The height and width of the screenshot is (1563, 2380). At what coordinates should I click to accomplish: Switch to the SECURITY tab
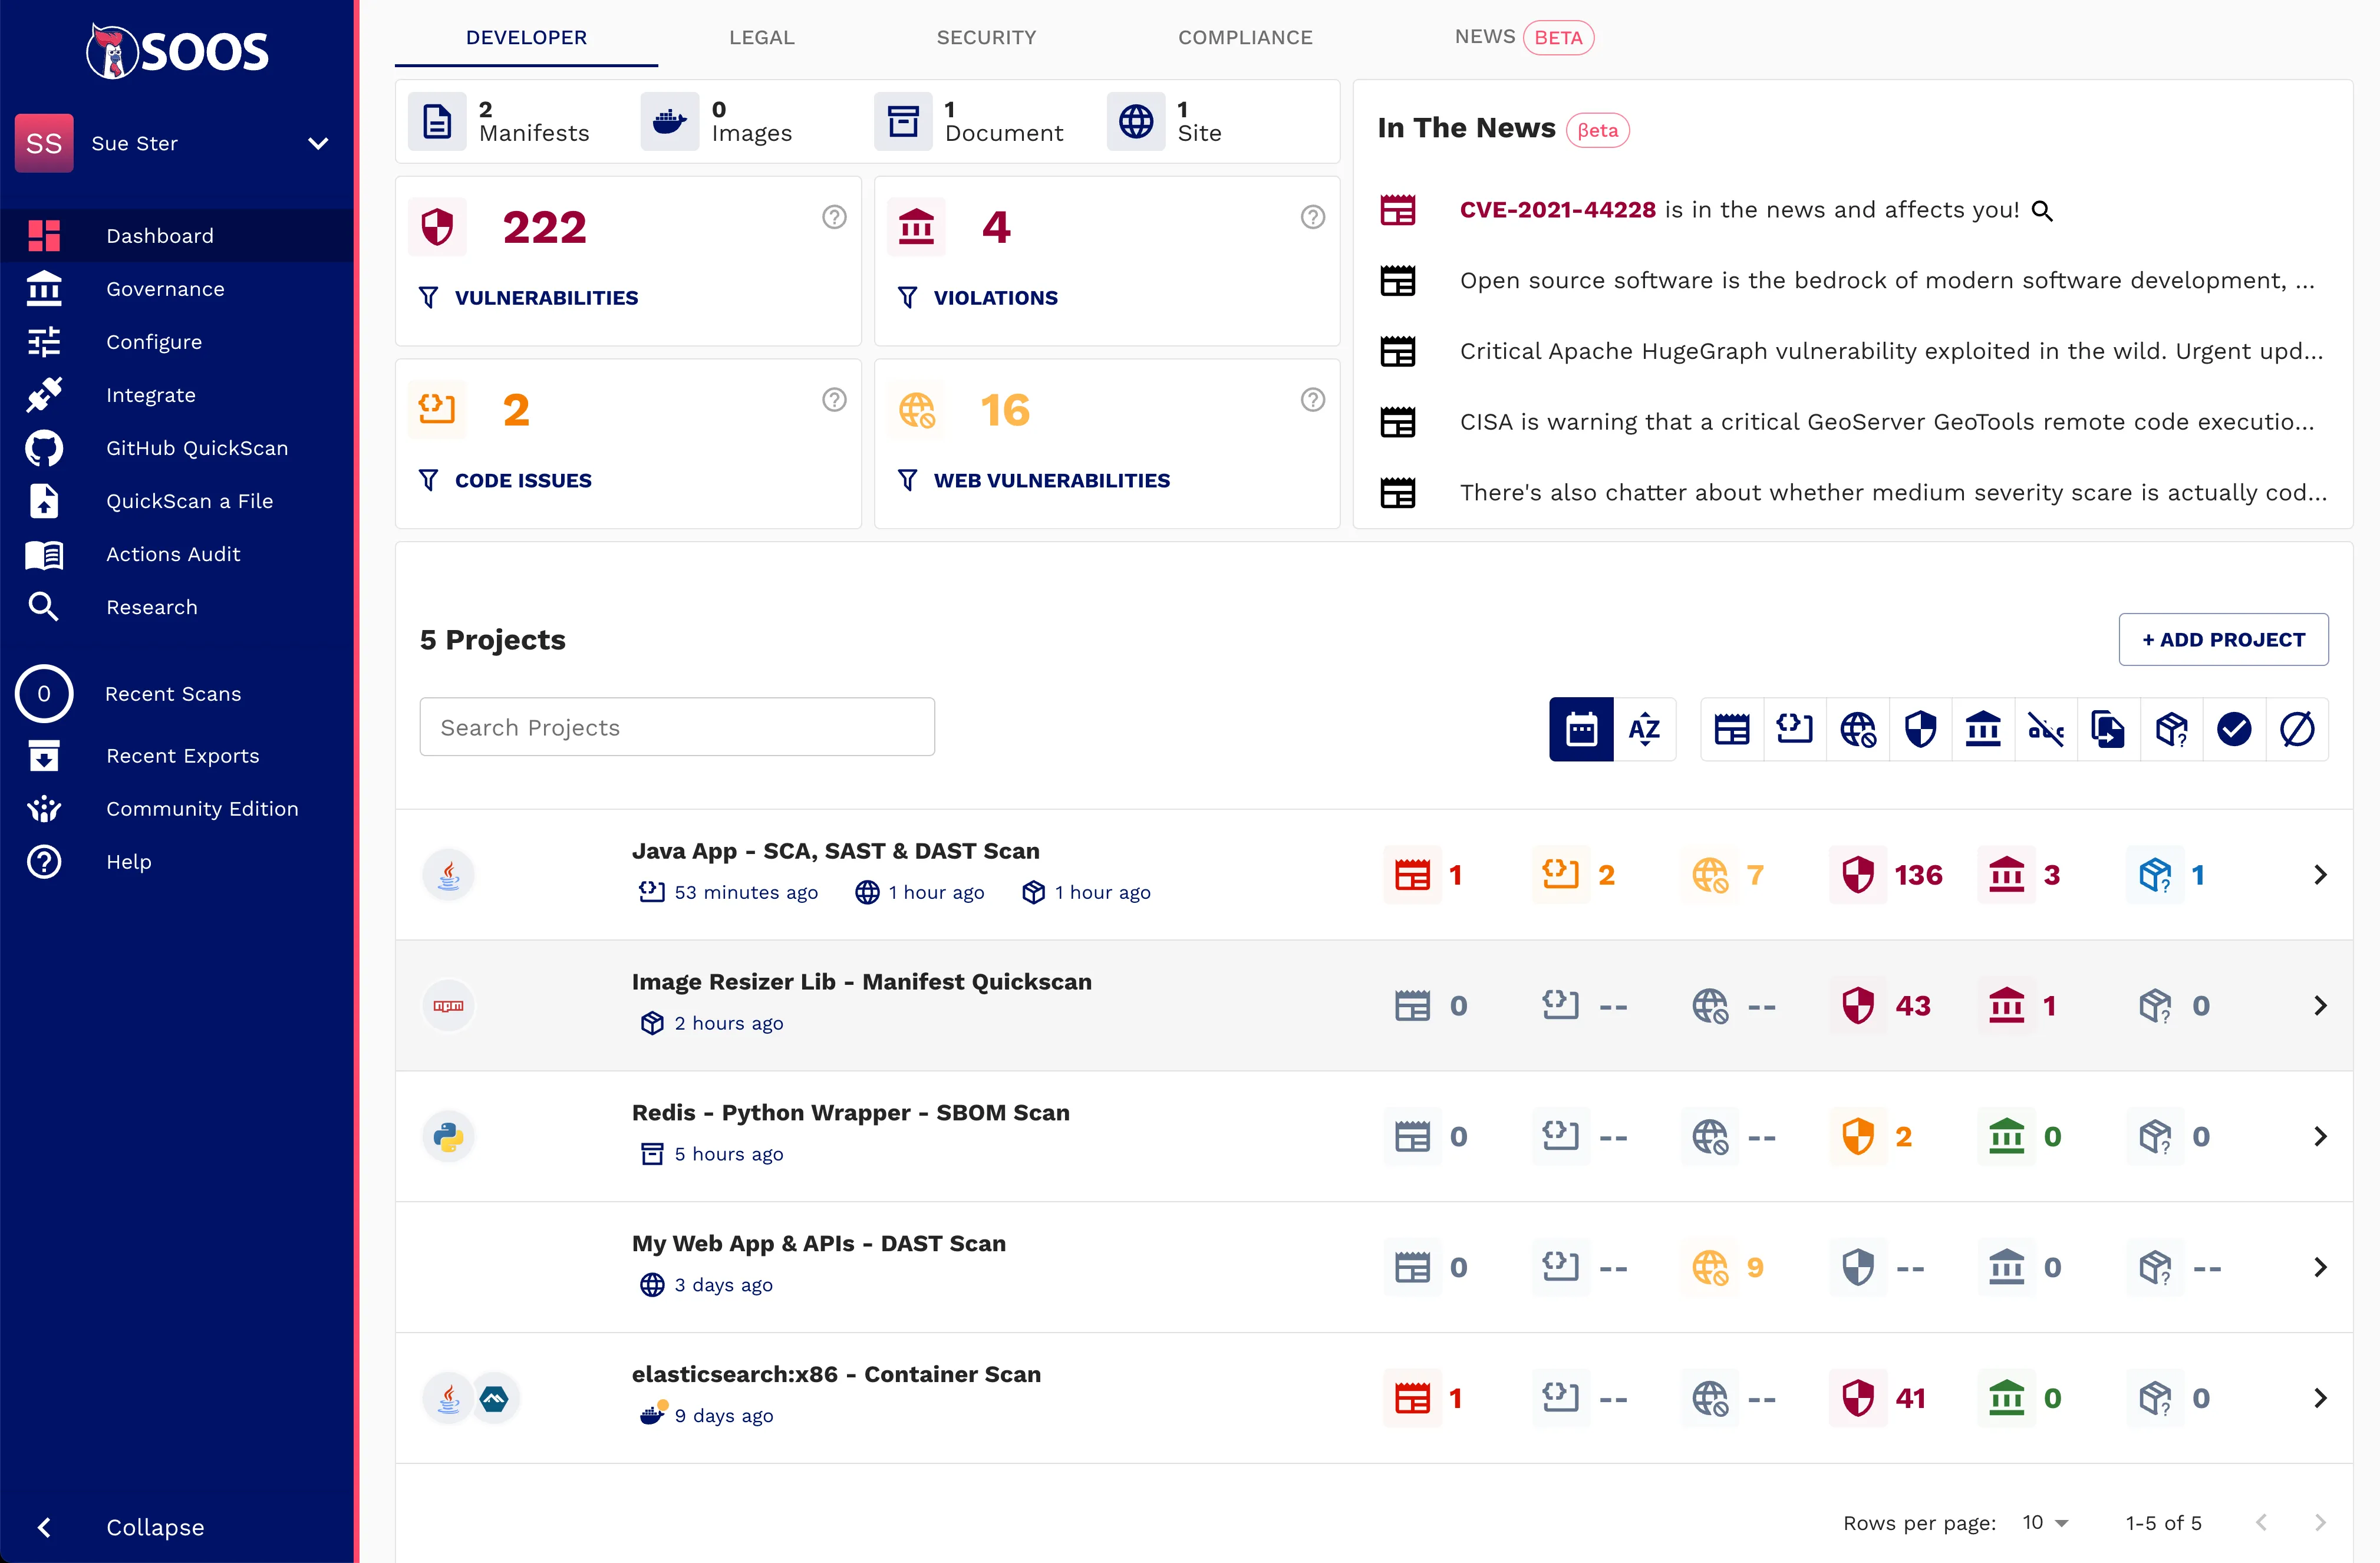click(987, 37)
